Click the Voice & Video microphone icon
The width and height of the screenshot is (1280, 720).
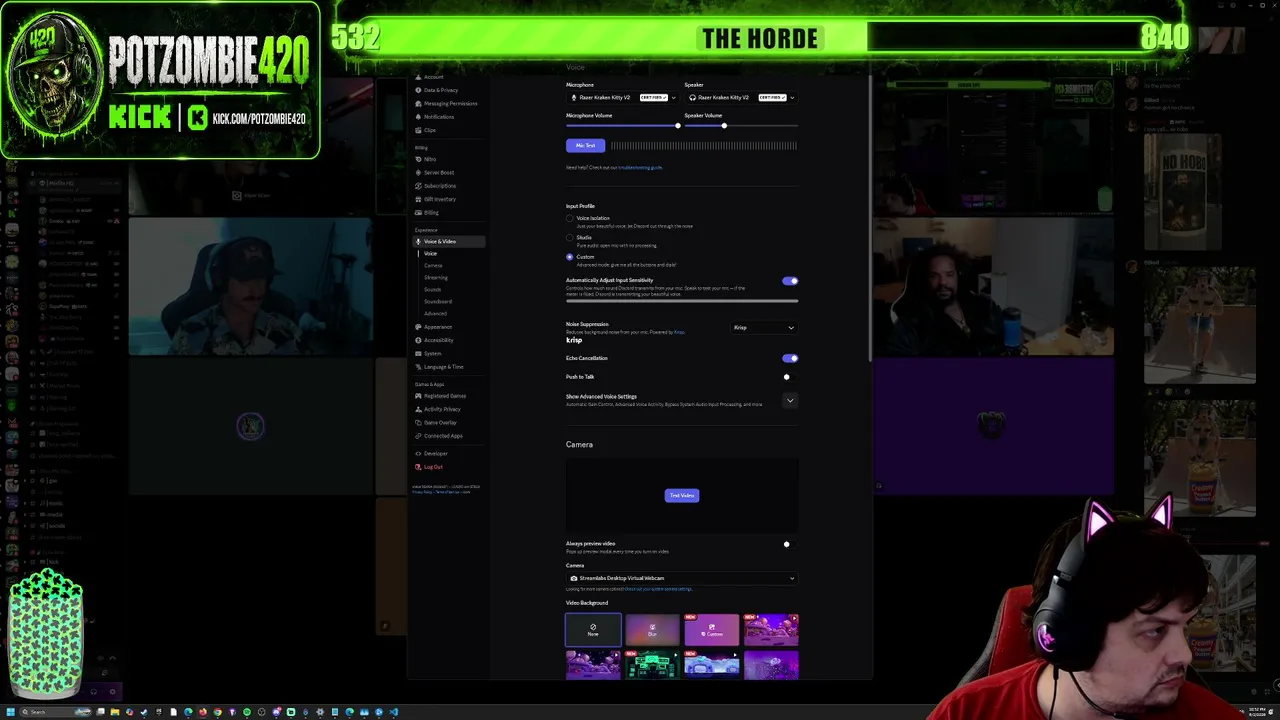(x=418, y=241)
